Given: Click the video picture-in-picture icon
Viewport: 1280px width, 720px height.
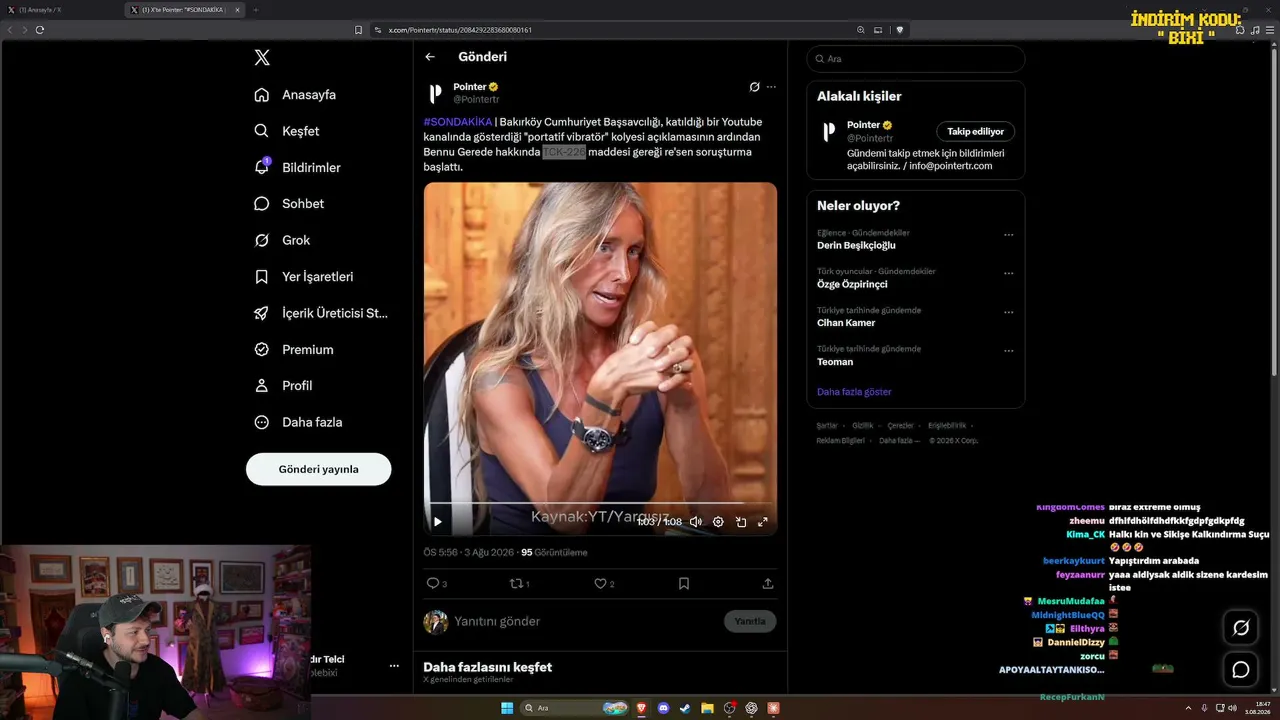Looking at the screenshot, I should click(x=741, y=522).
